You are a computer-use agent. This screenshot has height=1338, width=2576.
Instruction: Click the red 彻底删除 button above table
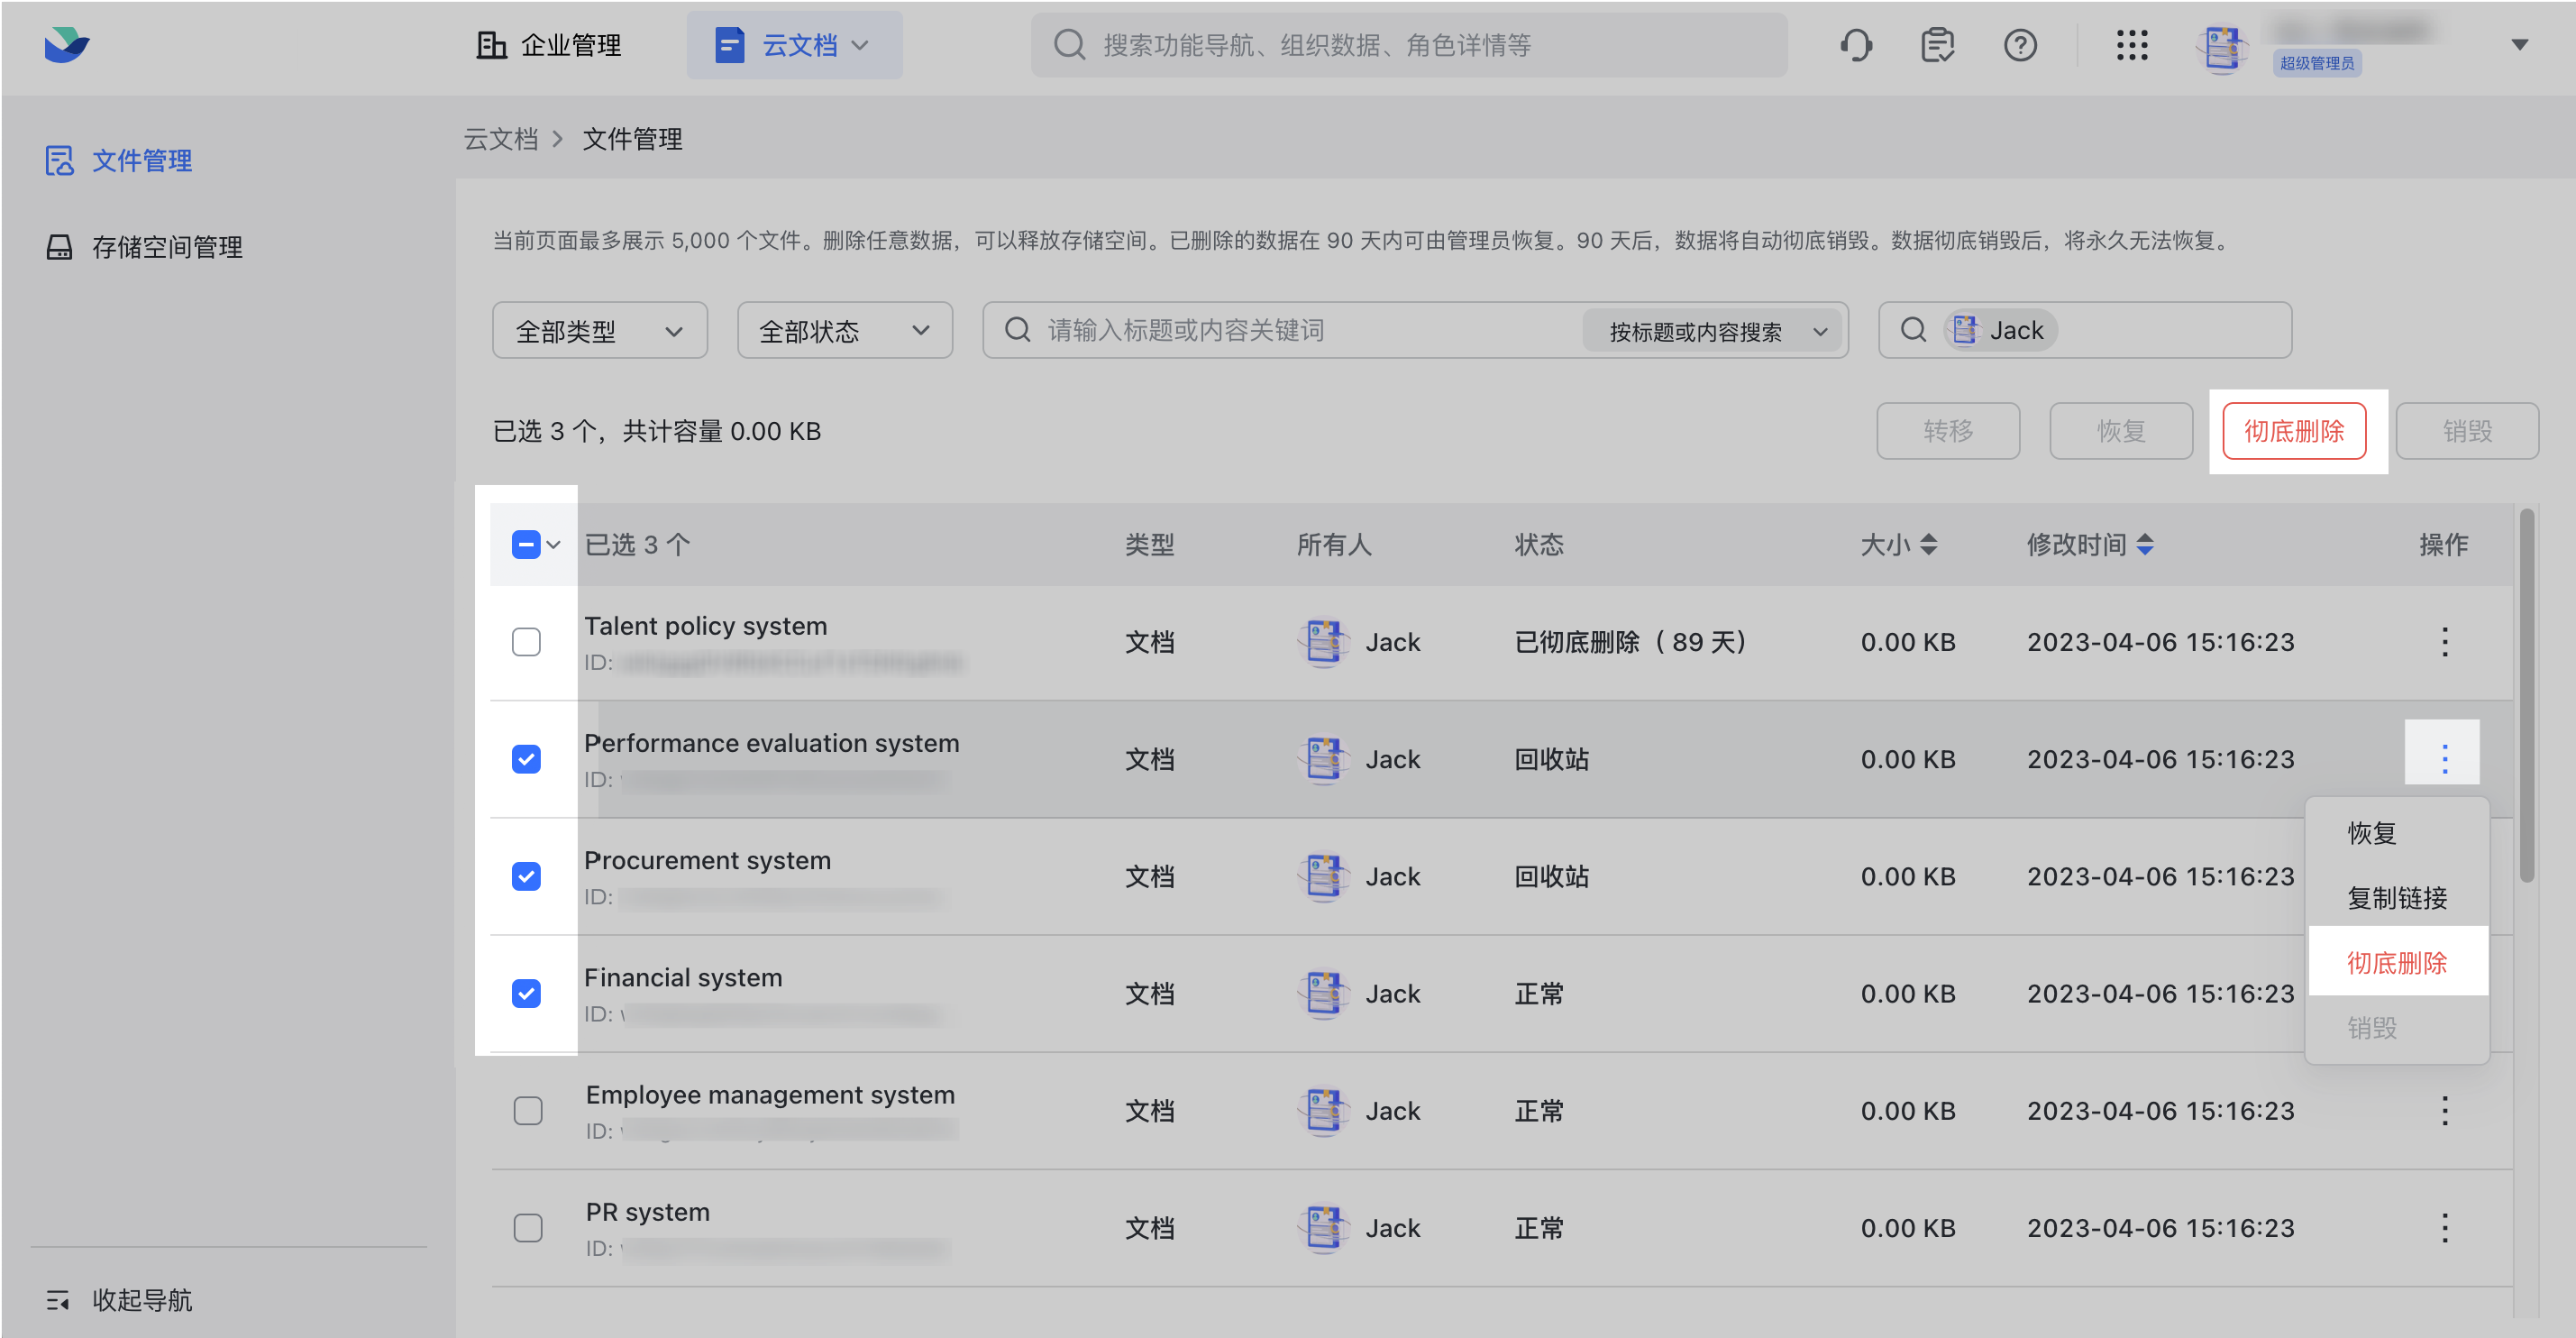2293,431
